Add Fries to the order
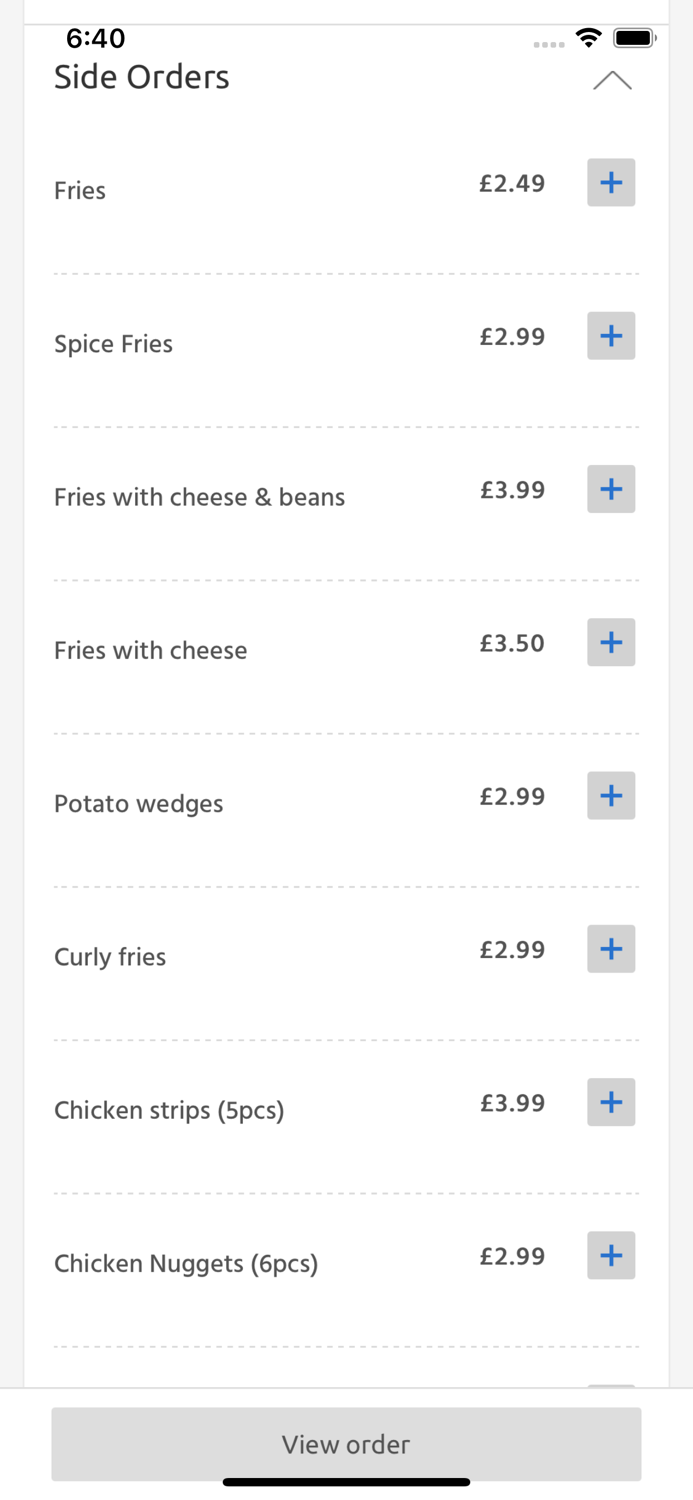693x1500 pixels. [x=611, y=182]
